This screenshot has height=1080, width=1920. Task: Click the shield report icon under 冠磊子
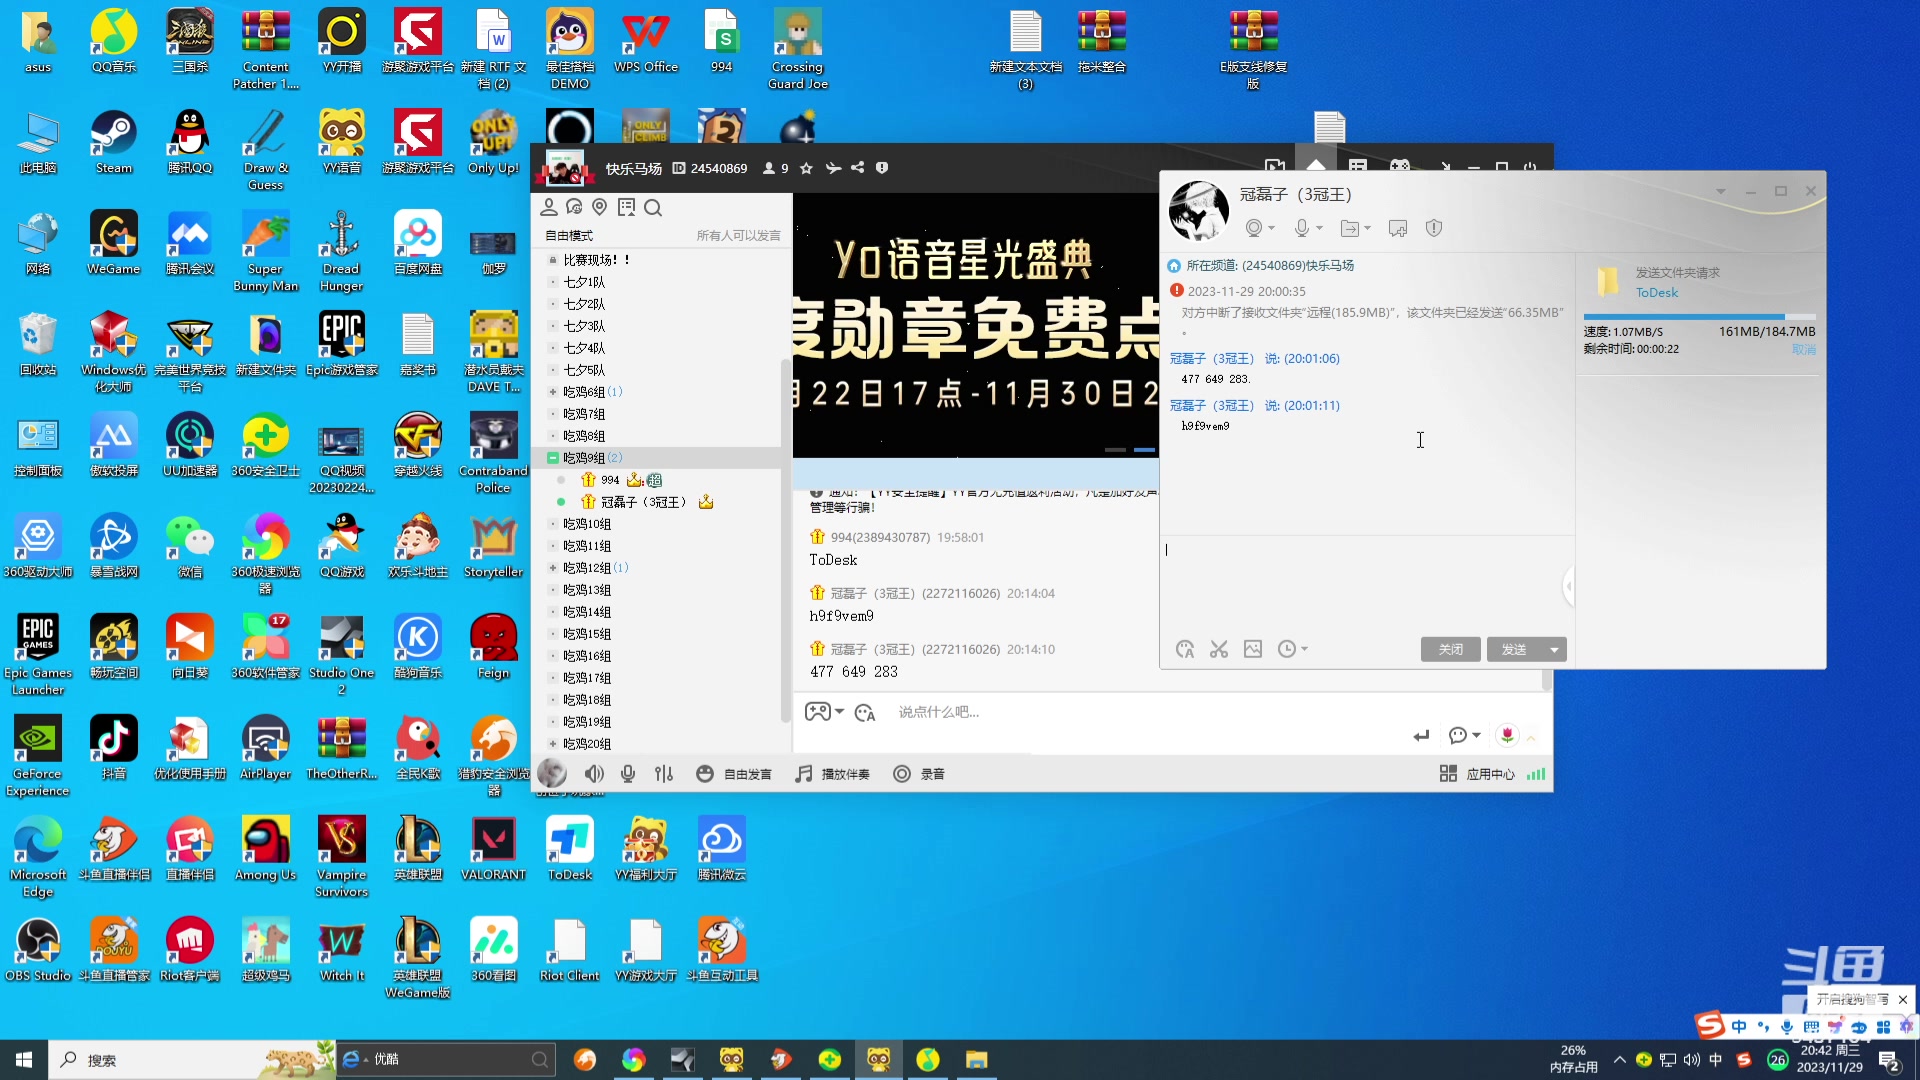[1433, 229]
